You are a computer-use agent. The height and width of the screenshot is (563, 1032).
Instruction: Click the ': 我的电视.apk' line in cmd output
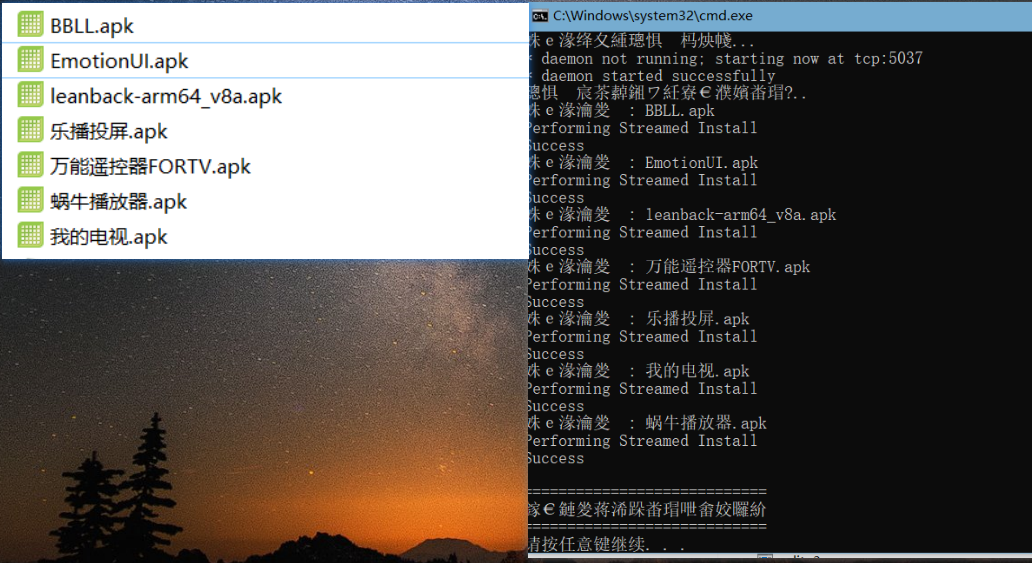638,371
